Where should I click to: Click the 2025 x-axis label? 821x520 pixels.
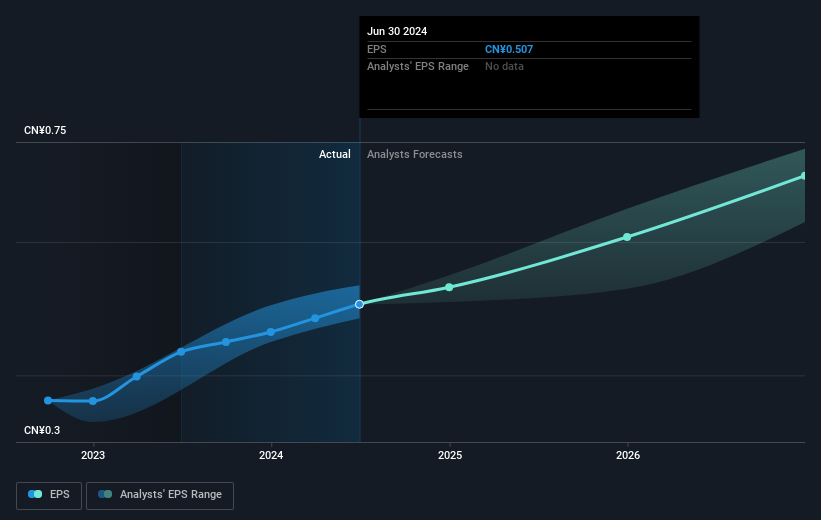(450, 455)
